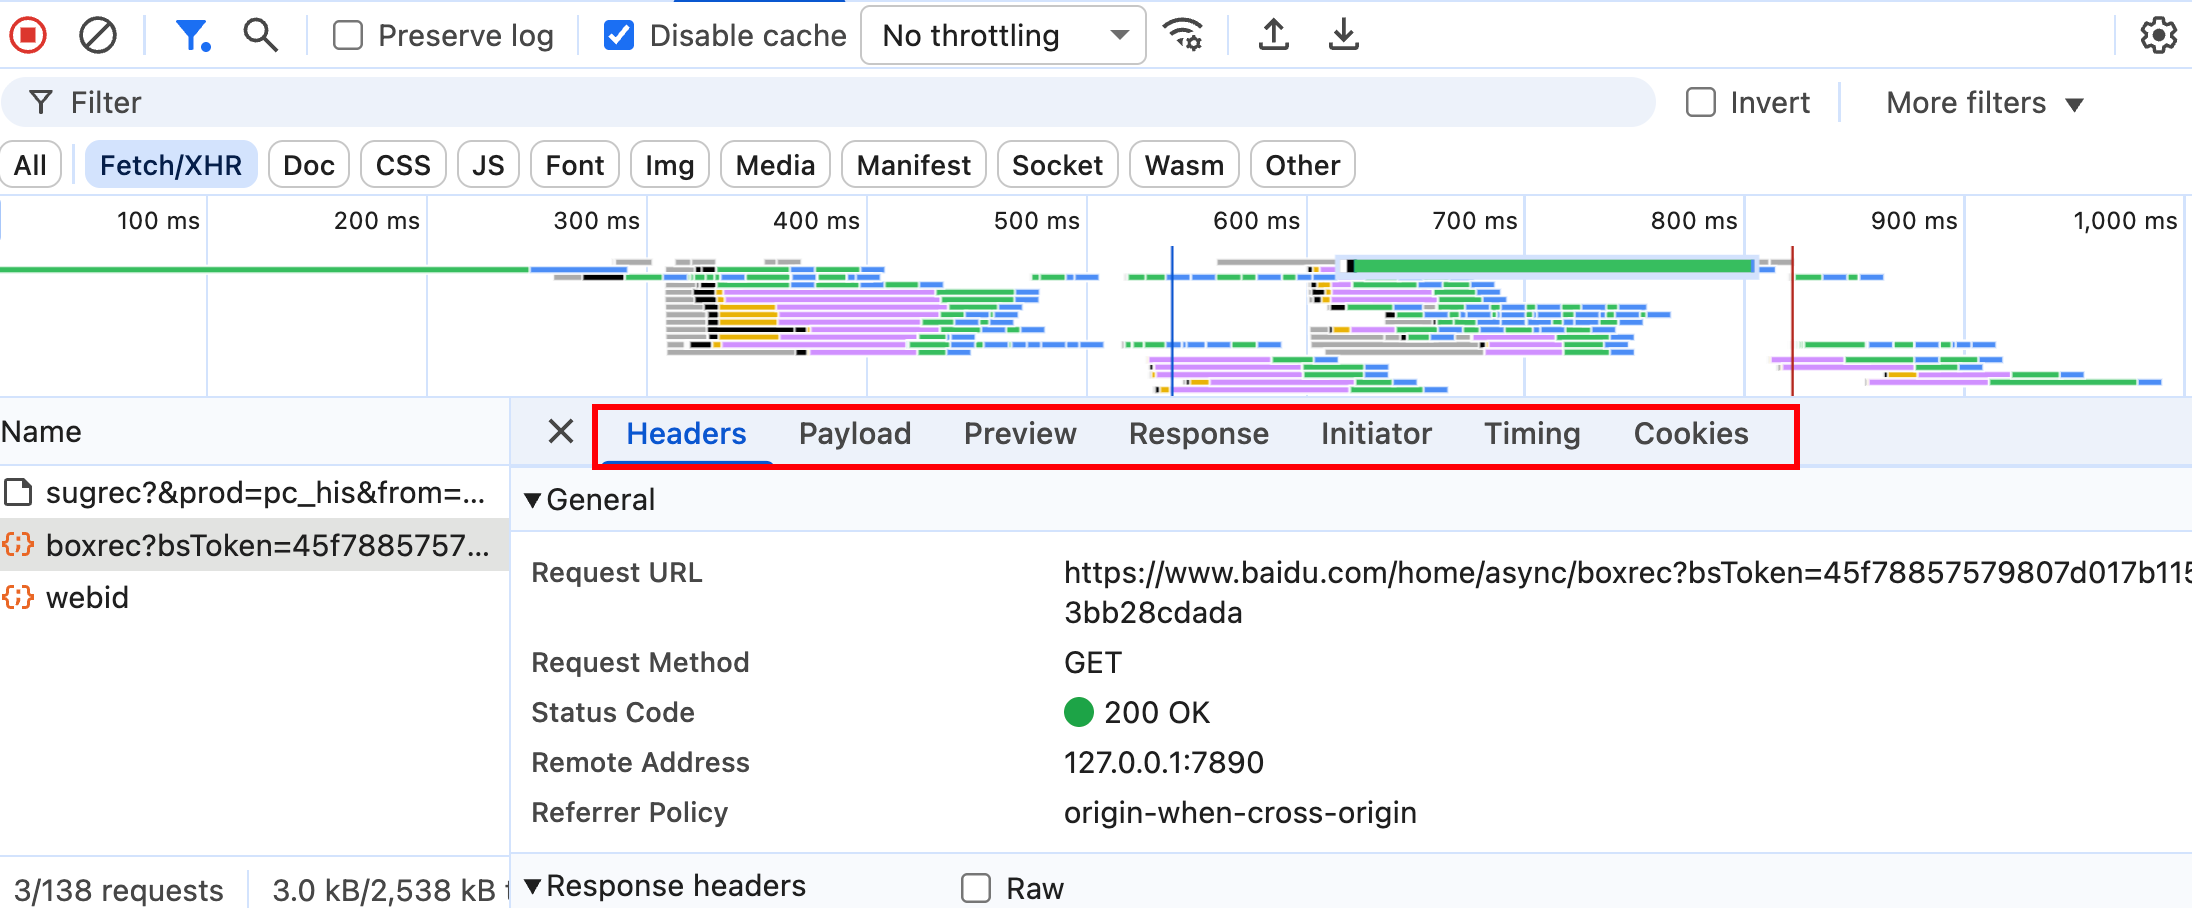Open network settings gear icon
The image size is (2192, 908).
[2158, 36]
